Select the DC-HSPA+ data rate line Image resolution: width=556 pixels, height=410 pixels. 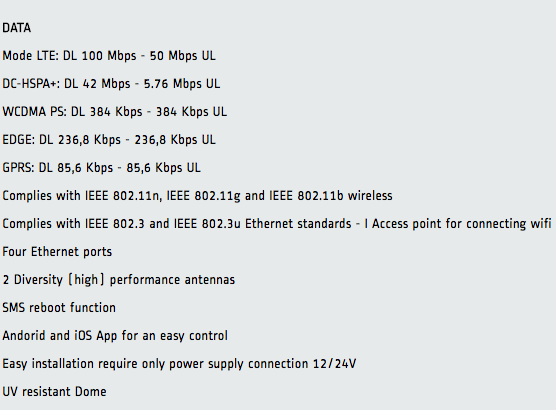pyautogui.click(x=111, y=84)
